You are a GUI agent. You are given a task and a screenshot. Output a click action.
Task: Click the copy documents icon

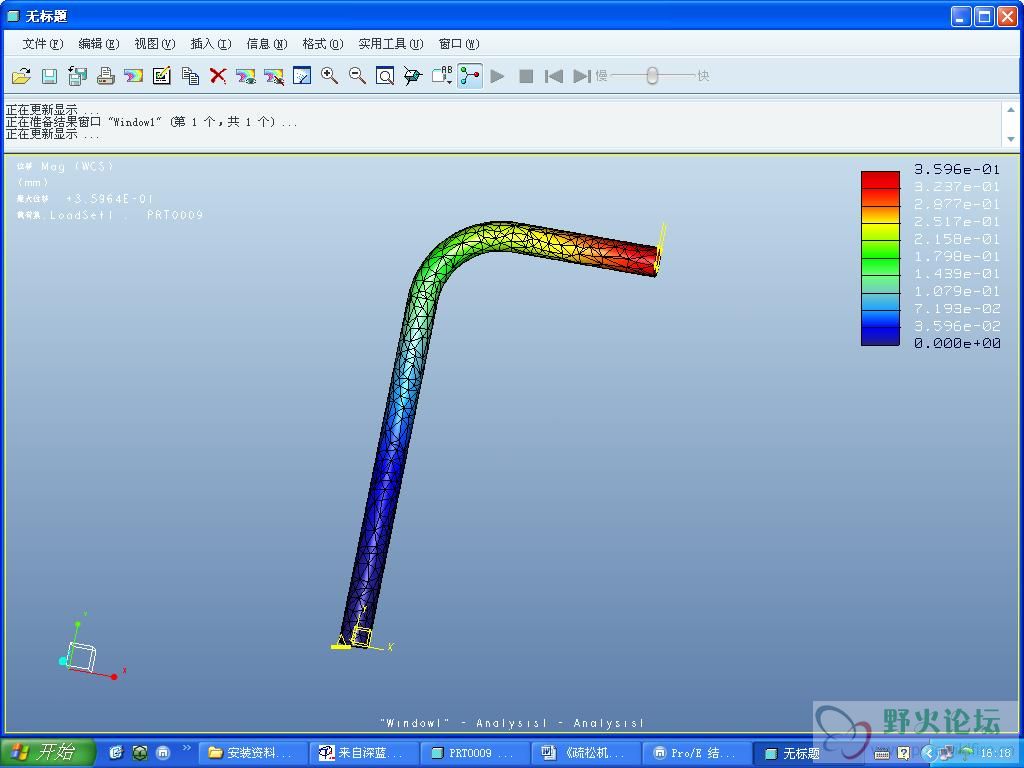coord(190,76)
